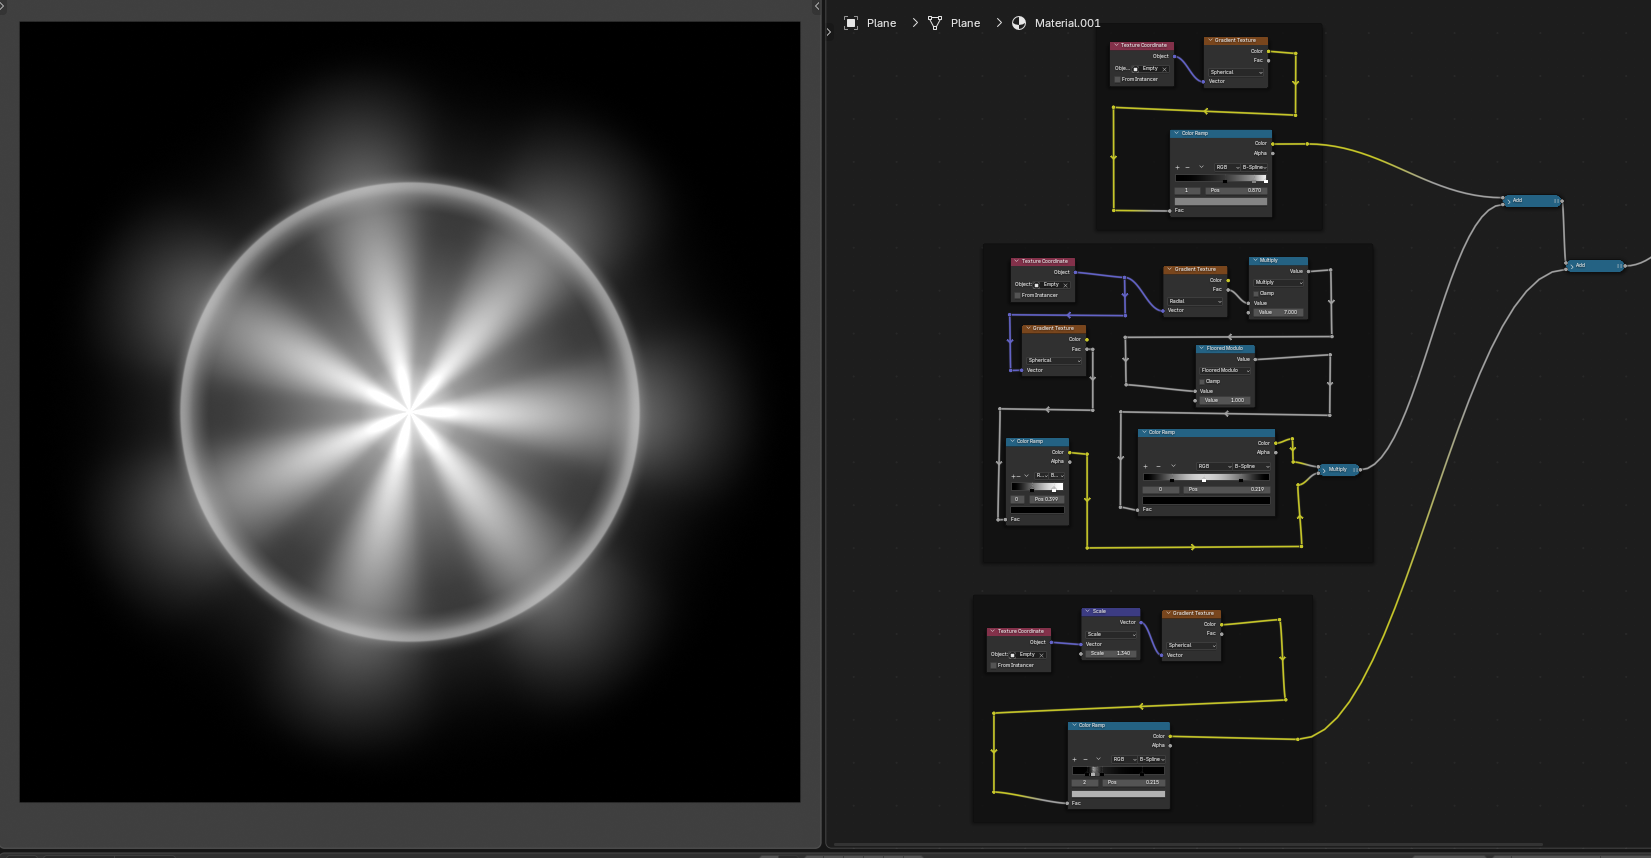Screen dimensions: 1651x858
Task: Clear Empty object in Scale group's Texture Coordinate
Action: pos(1042,655)
